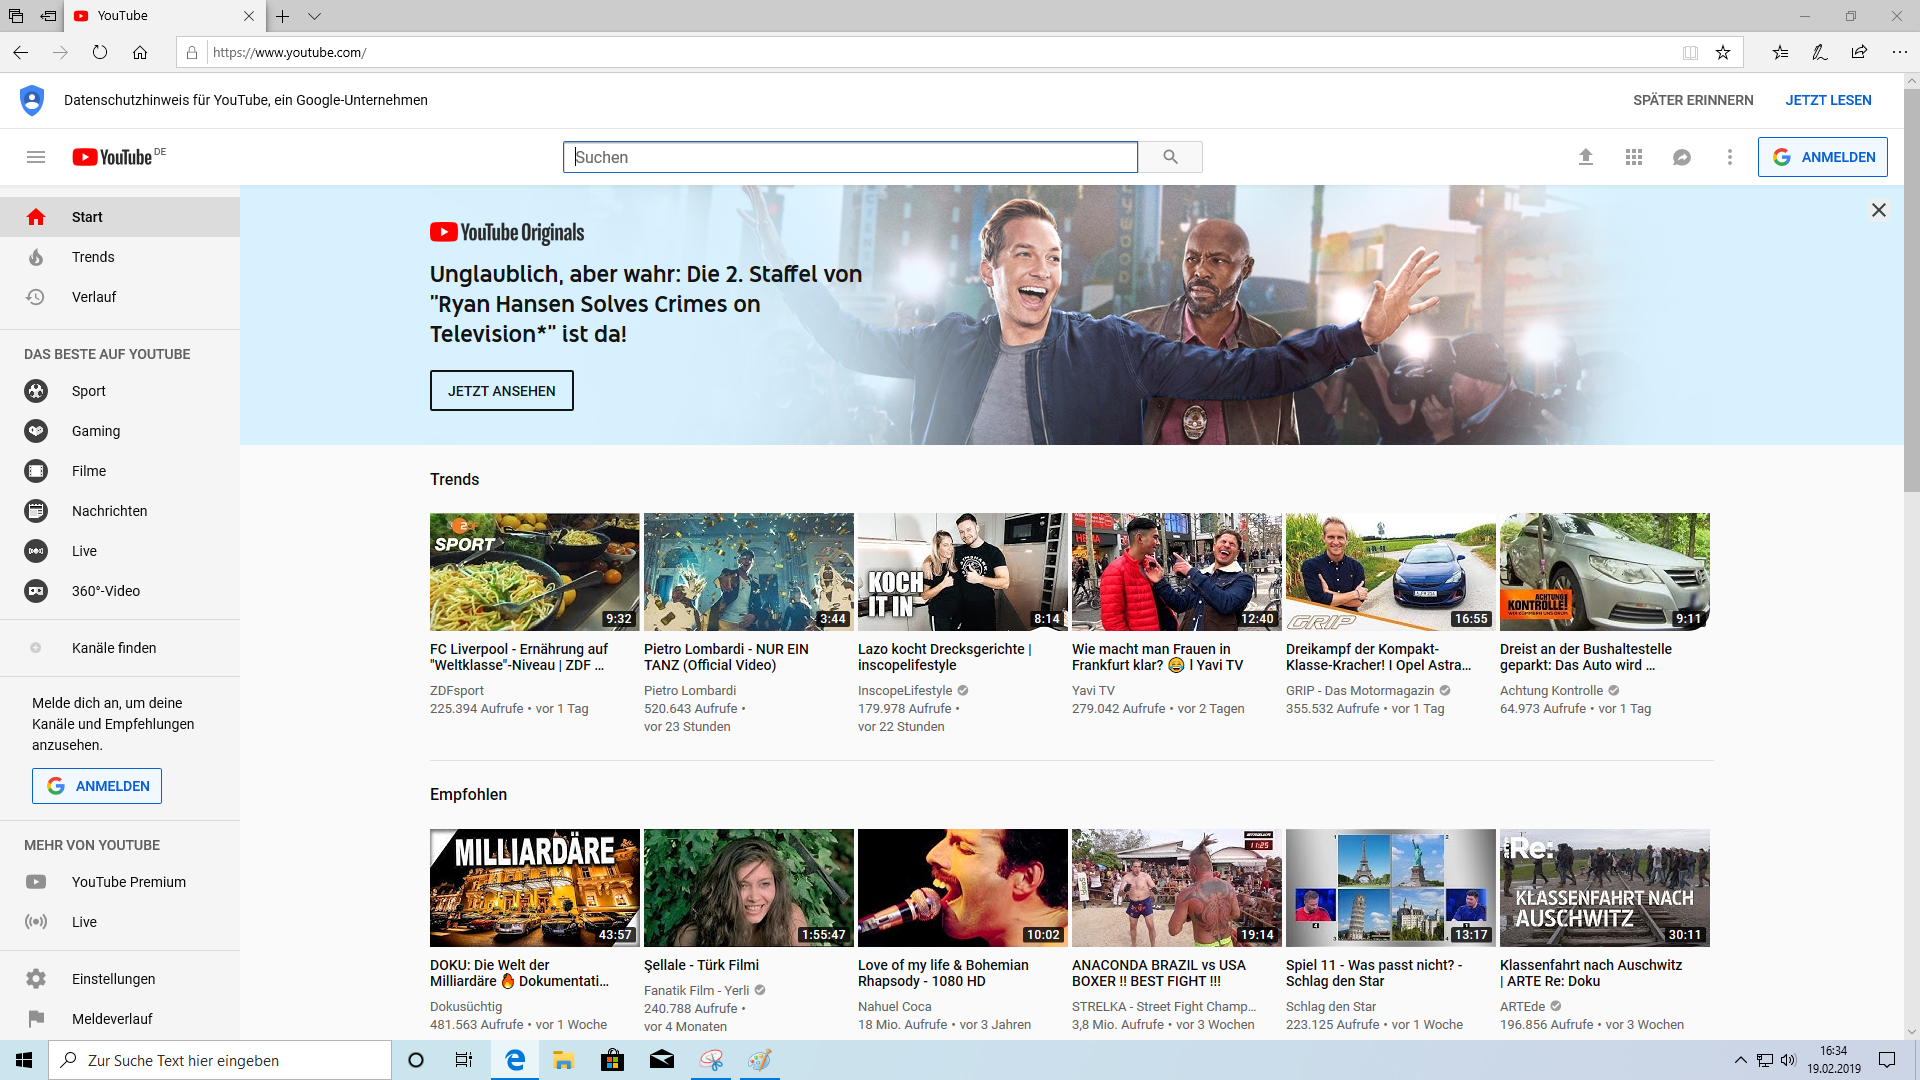Click JETZT LESEN
Viewport: 1920px width, 1080px height.
[1828, 100]
